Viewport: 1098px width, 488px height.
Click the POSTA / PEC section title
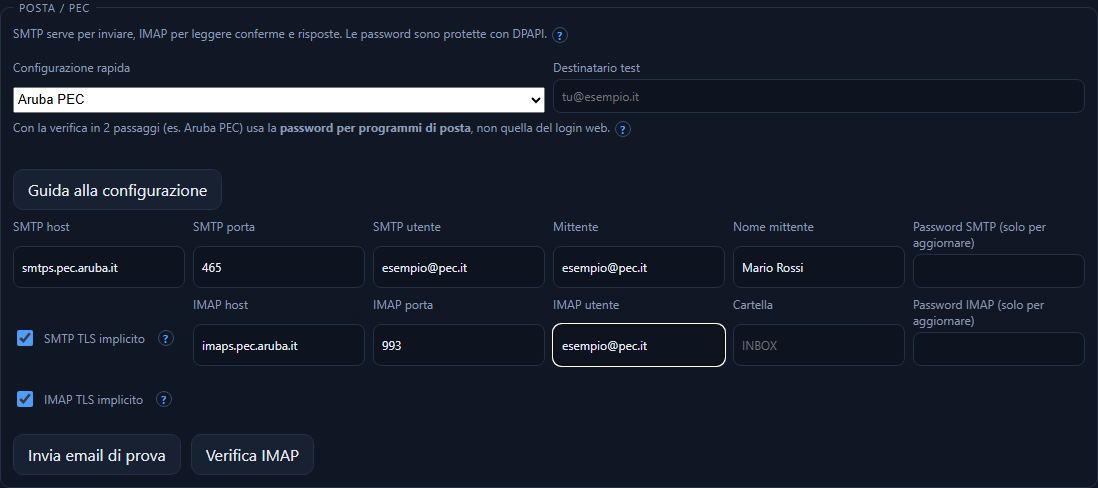tap(54, 8)
